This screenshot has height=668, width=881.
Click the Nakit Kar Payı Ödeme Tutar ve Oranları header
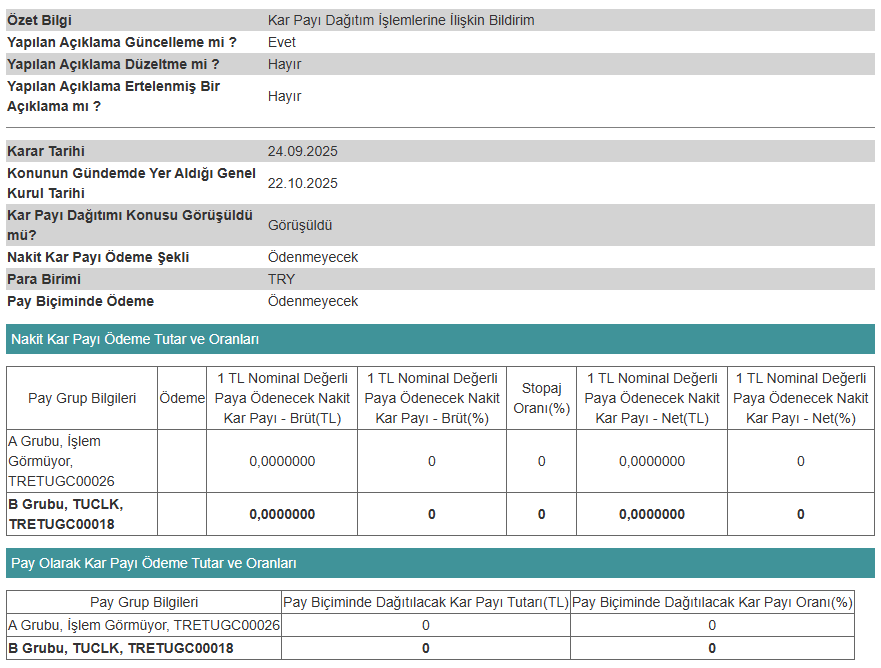click(x=135, y=339)
